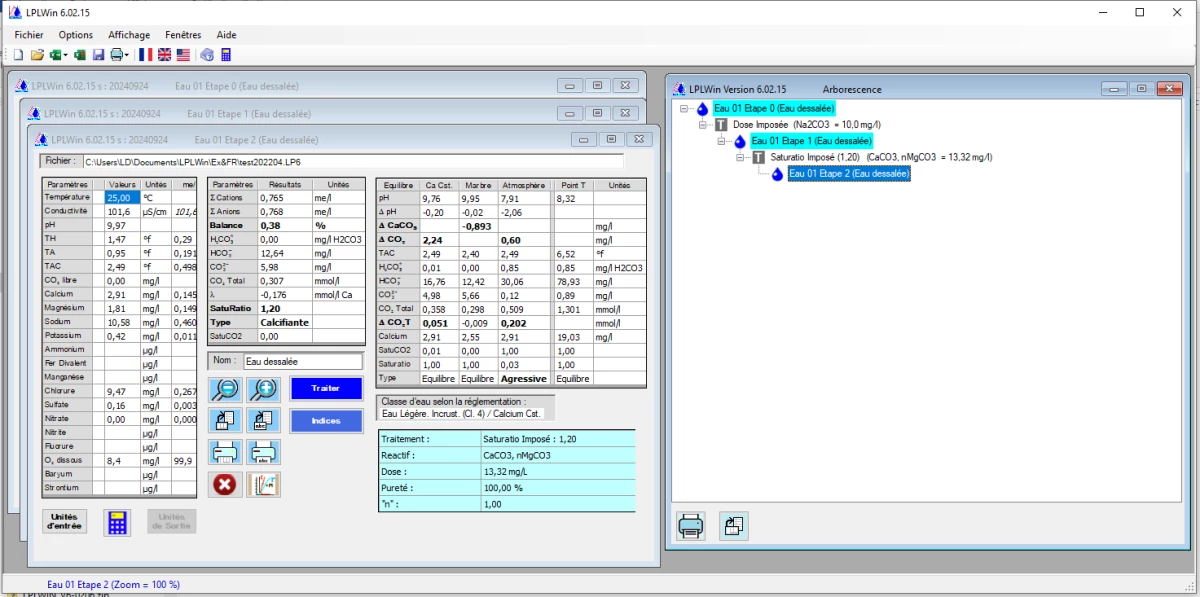The image size is (1200, 597).
Task: Maximize the Eau 01 Etape 2 window
Action: [611, 140]
